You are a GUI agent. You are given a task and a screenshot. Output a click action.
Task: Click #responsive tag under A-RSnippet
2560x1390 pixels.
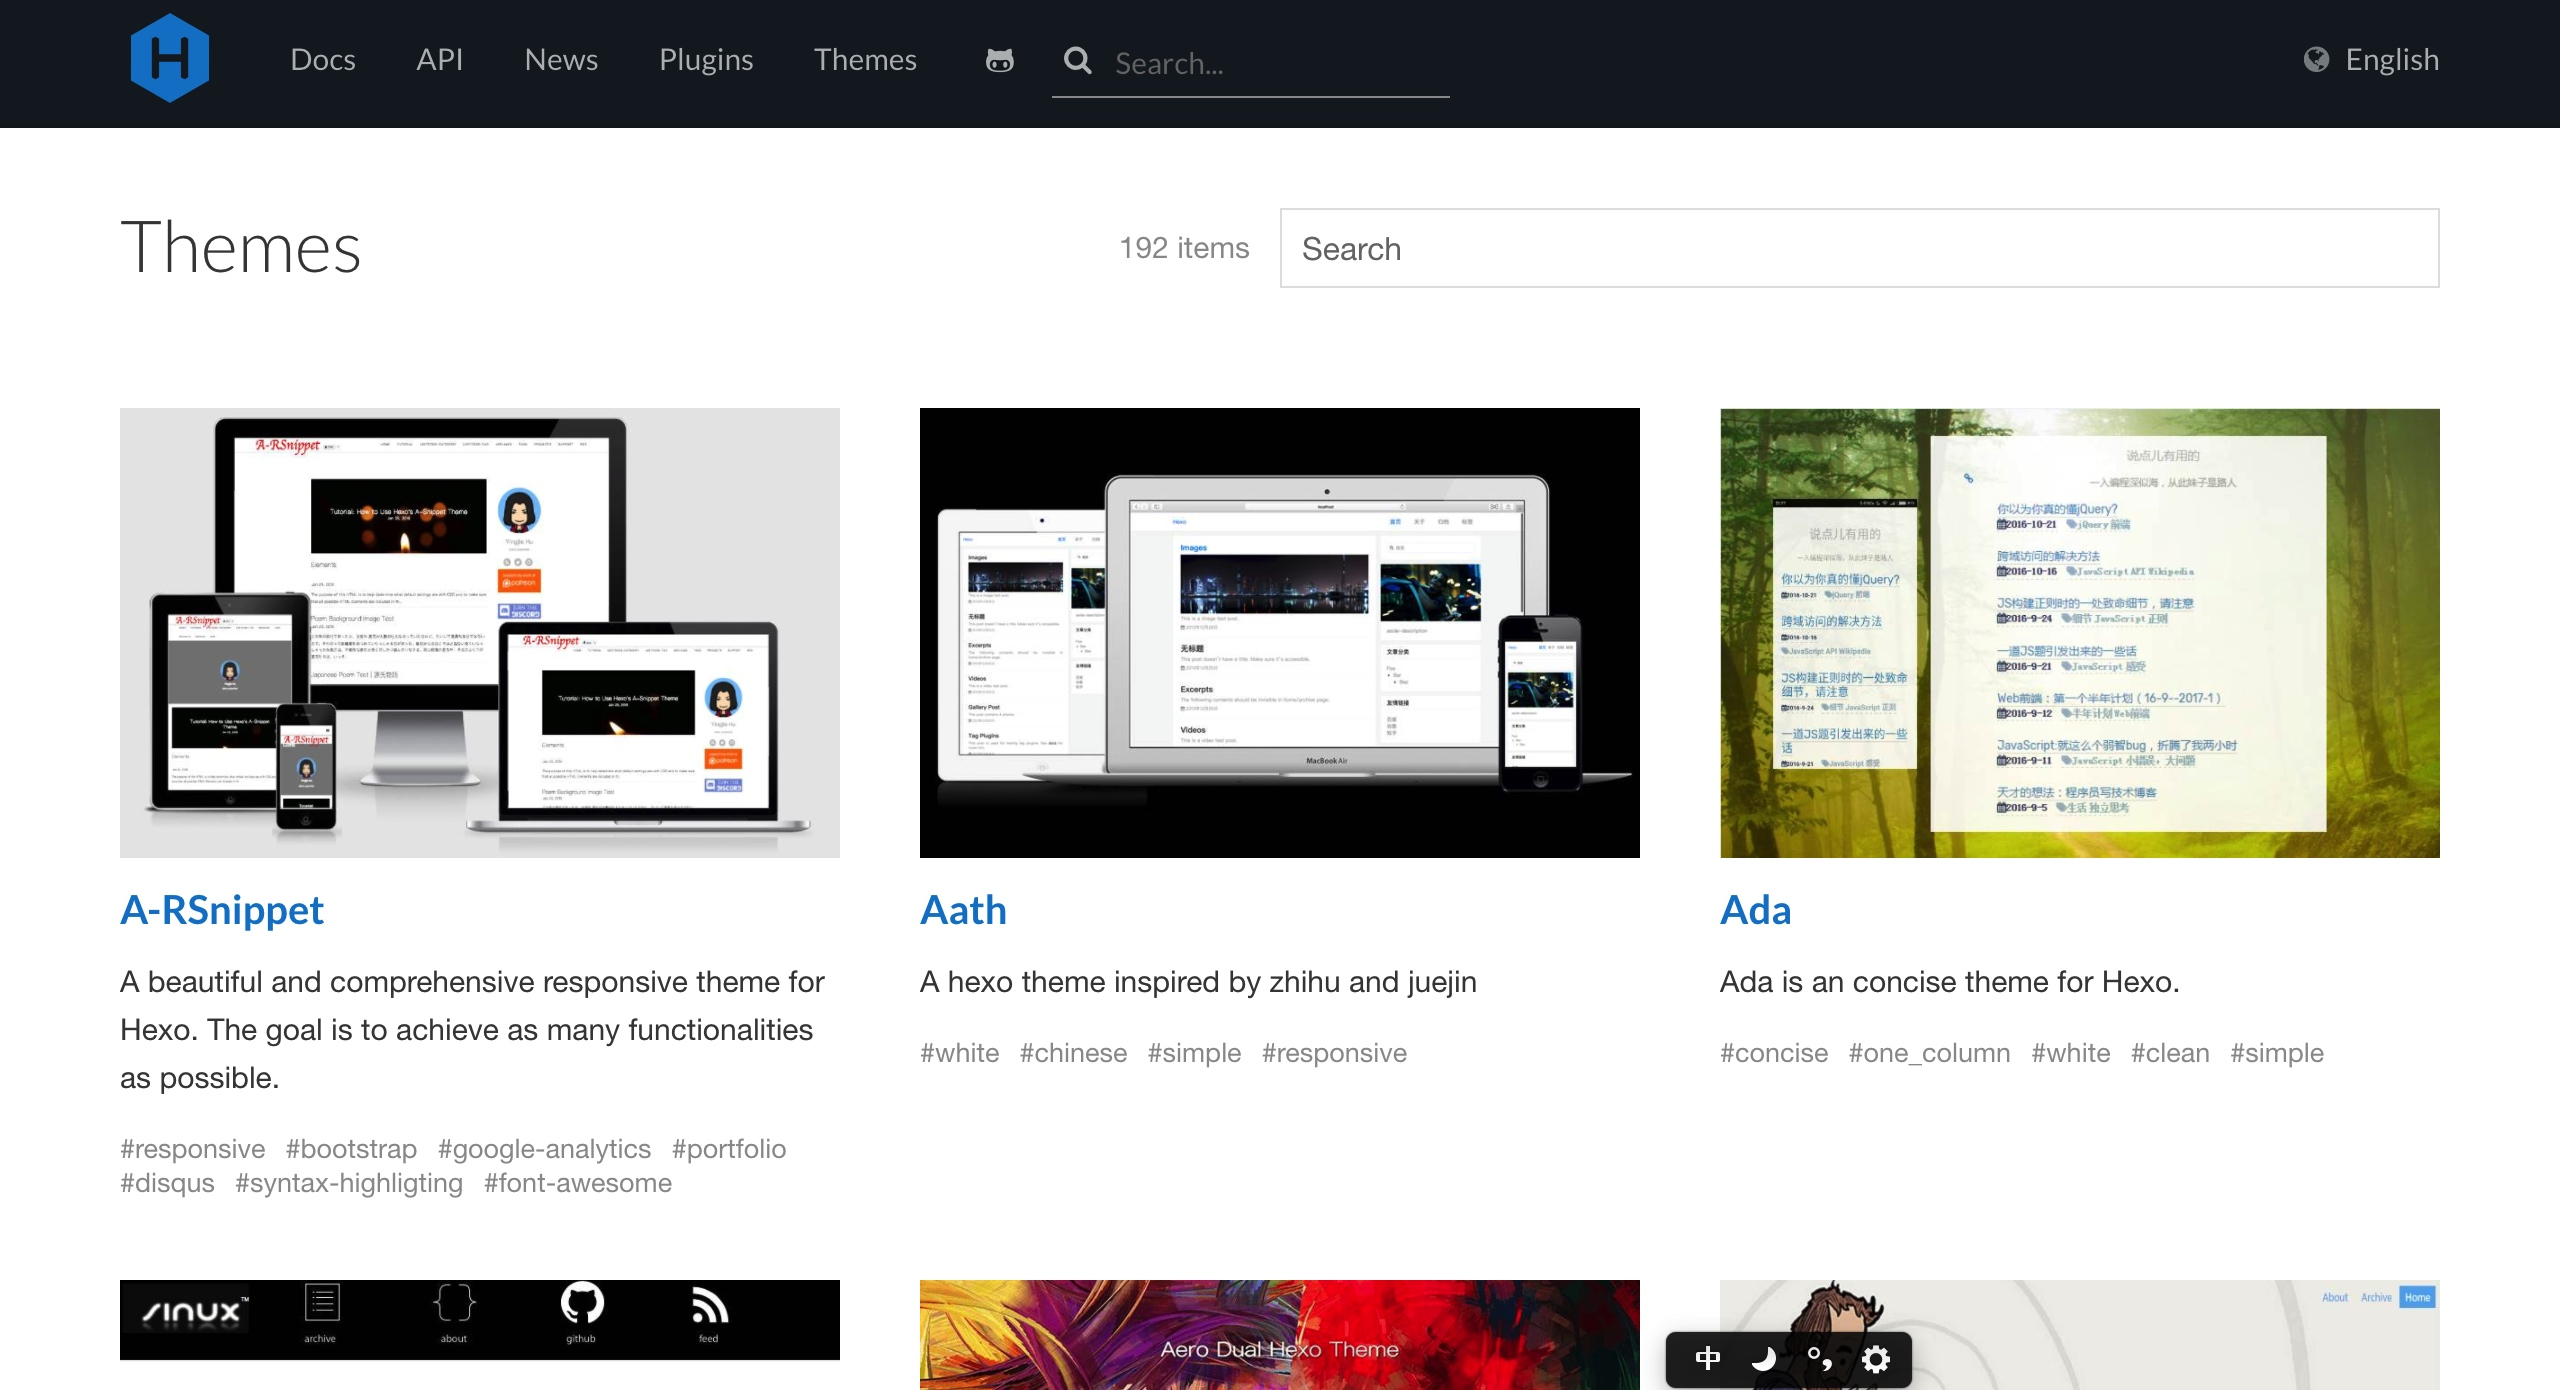coord(192,1149)
